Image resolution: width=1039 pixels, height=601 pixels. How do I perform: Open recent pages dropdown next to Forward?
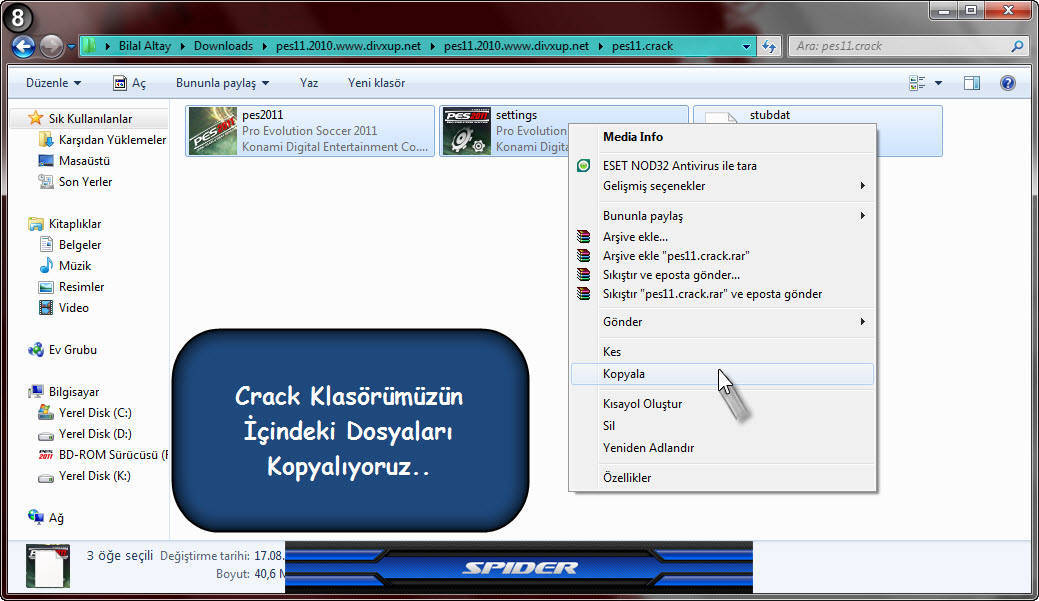coord(71,47)
